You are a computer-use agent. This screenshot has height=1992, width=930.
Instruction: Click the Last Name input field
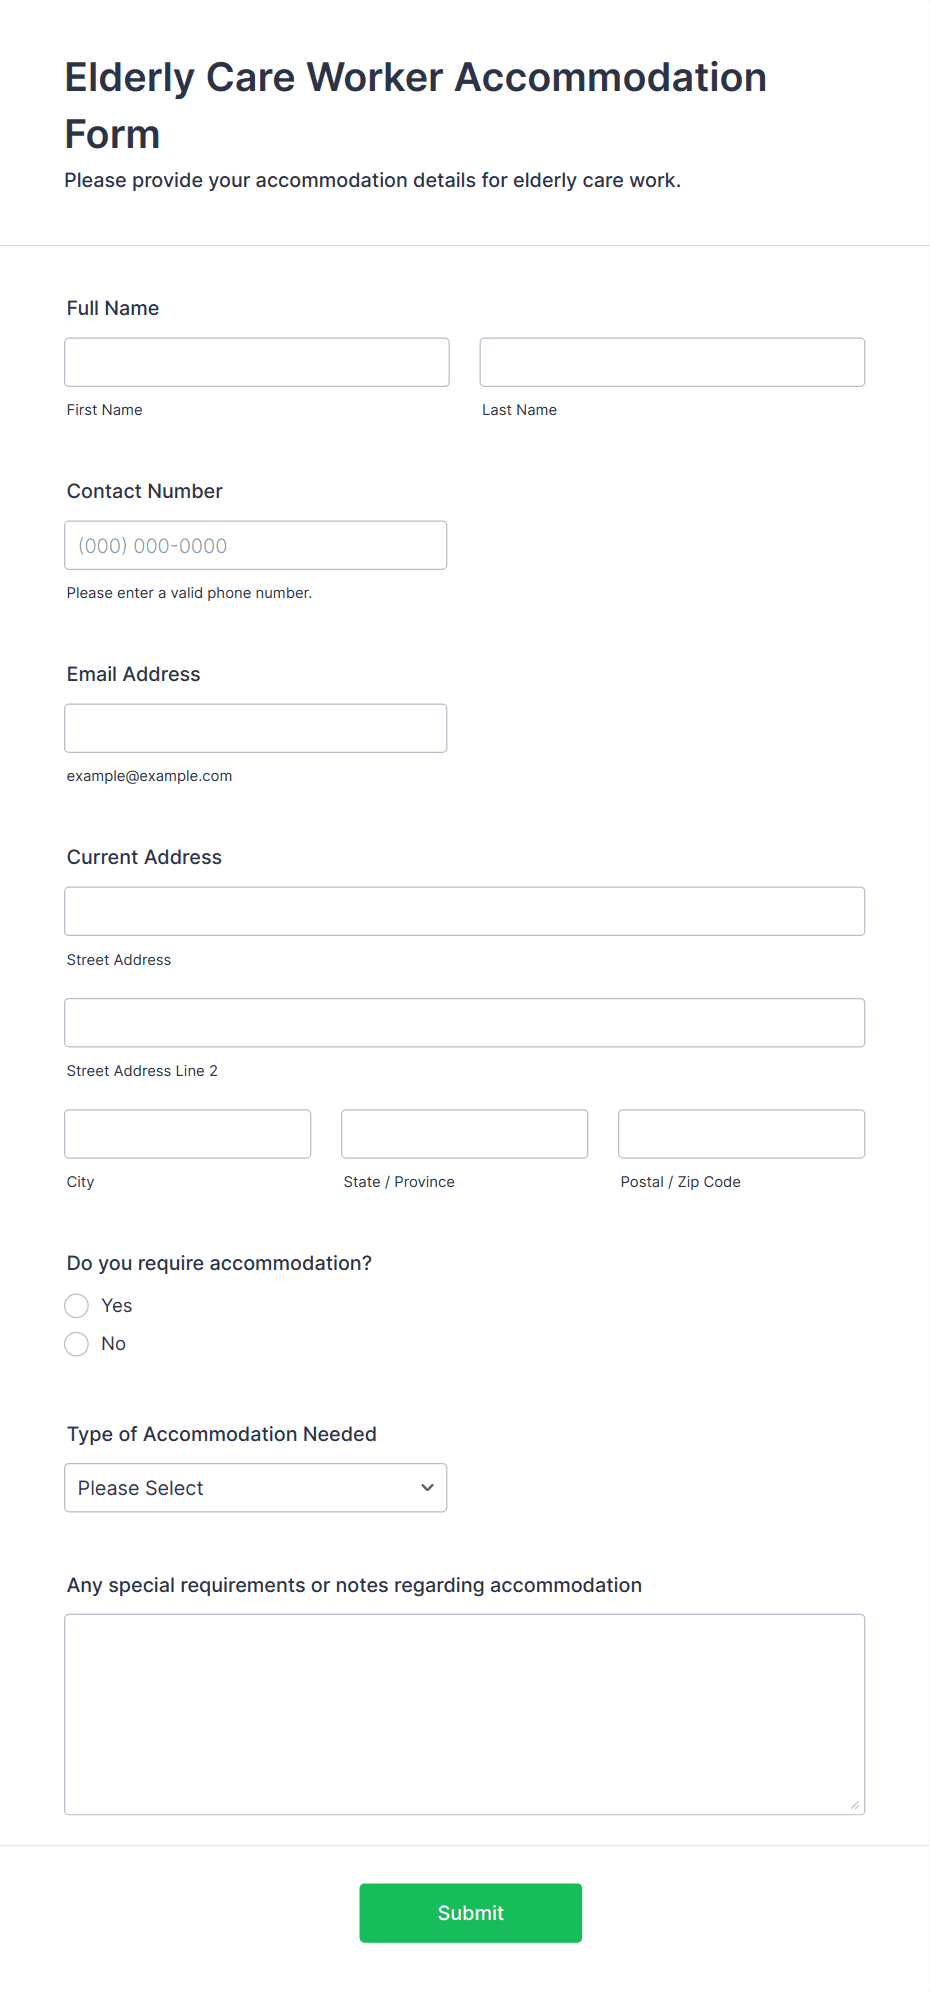tap(672, 362)
